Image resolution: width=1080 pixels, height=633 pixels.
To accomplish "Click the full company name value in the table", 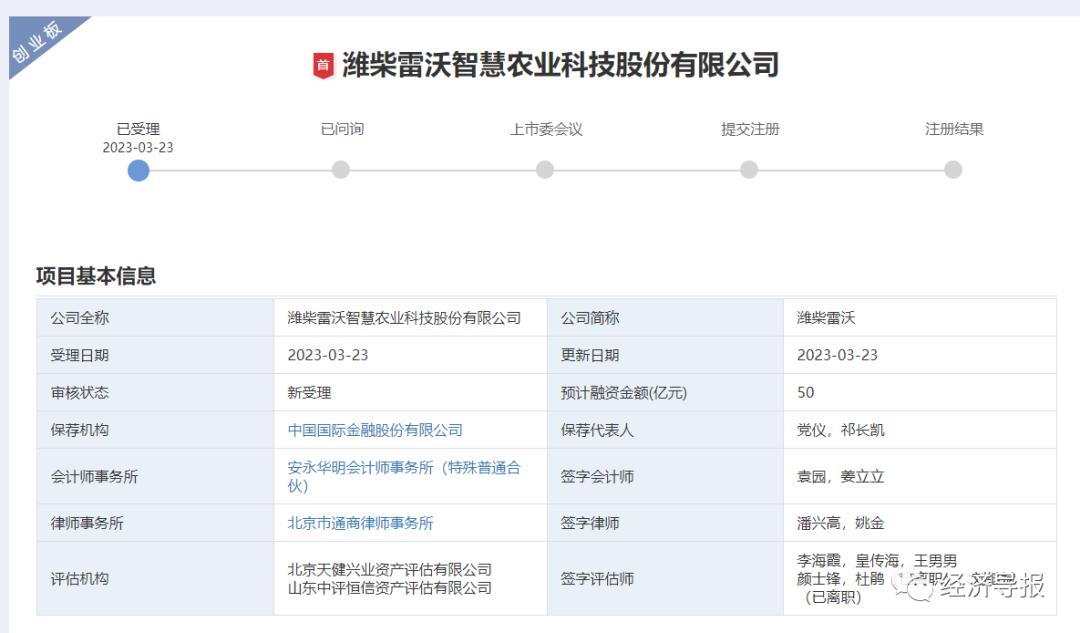I will click(x=404, y=318).
